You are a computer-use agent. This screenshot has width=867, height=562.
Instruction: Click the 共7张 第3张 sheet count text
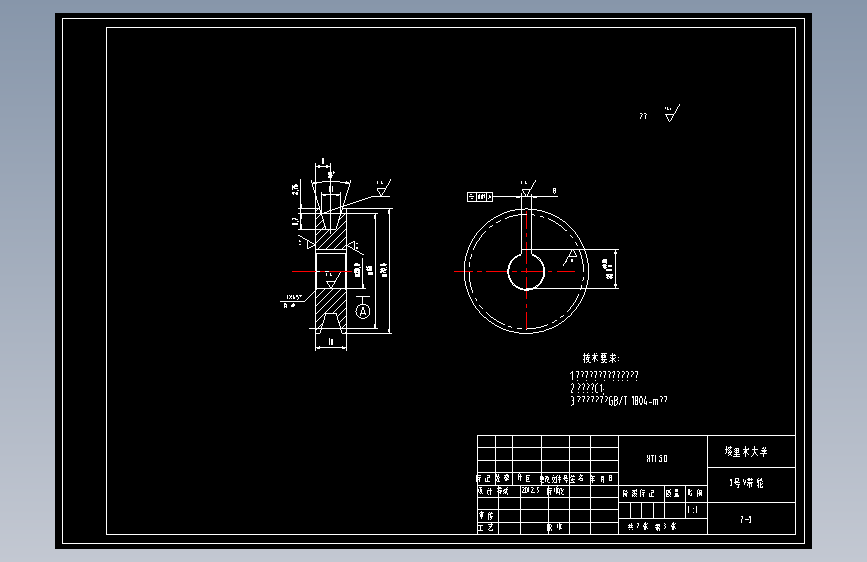coord(651,527)
